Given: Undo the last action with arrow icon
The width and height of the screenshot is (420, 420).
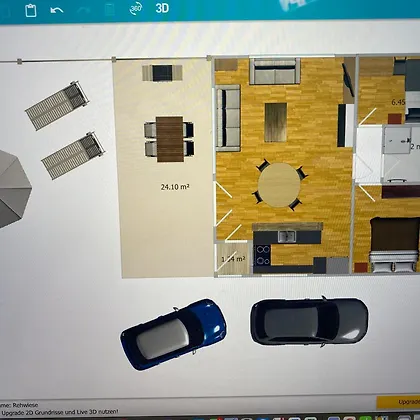Looking at the screenshot, I should click(x=57, y=10).
